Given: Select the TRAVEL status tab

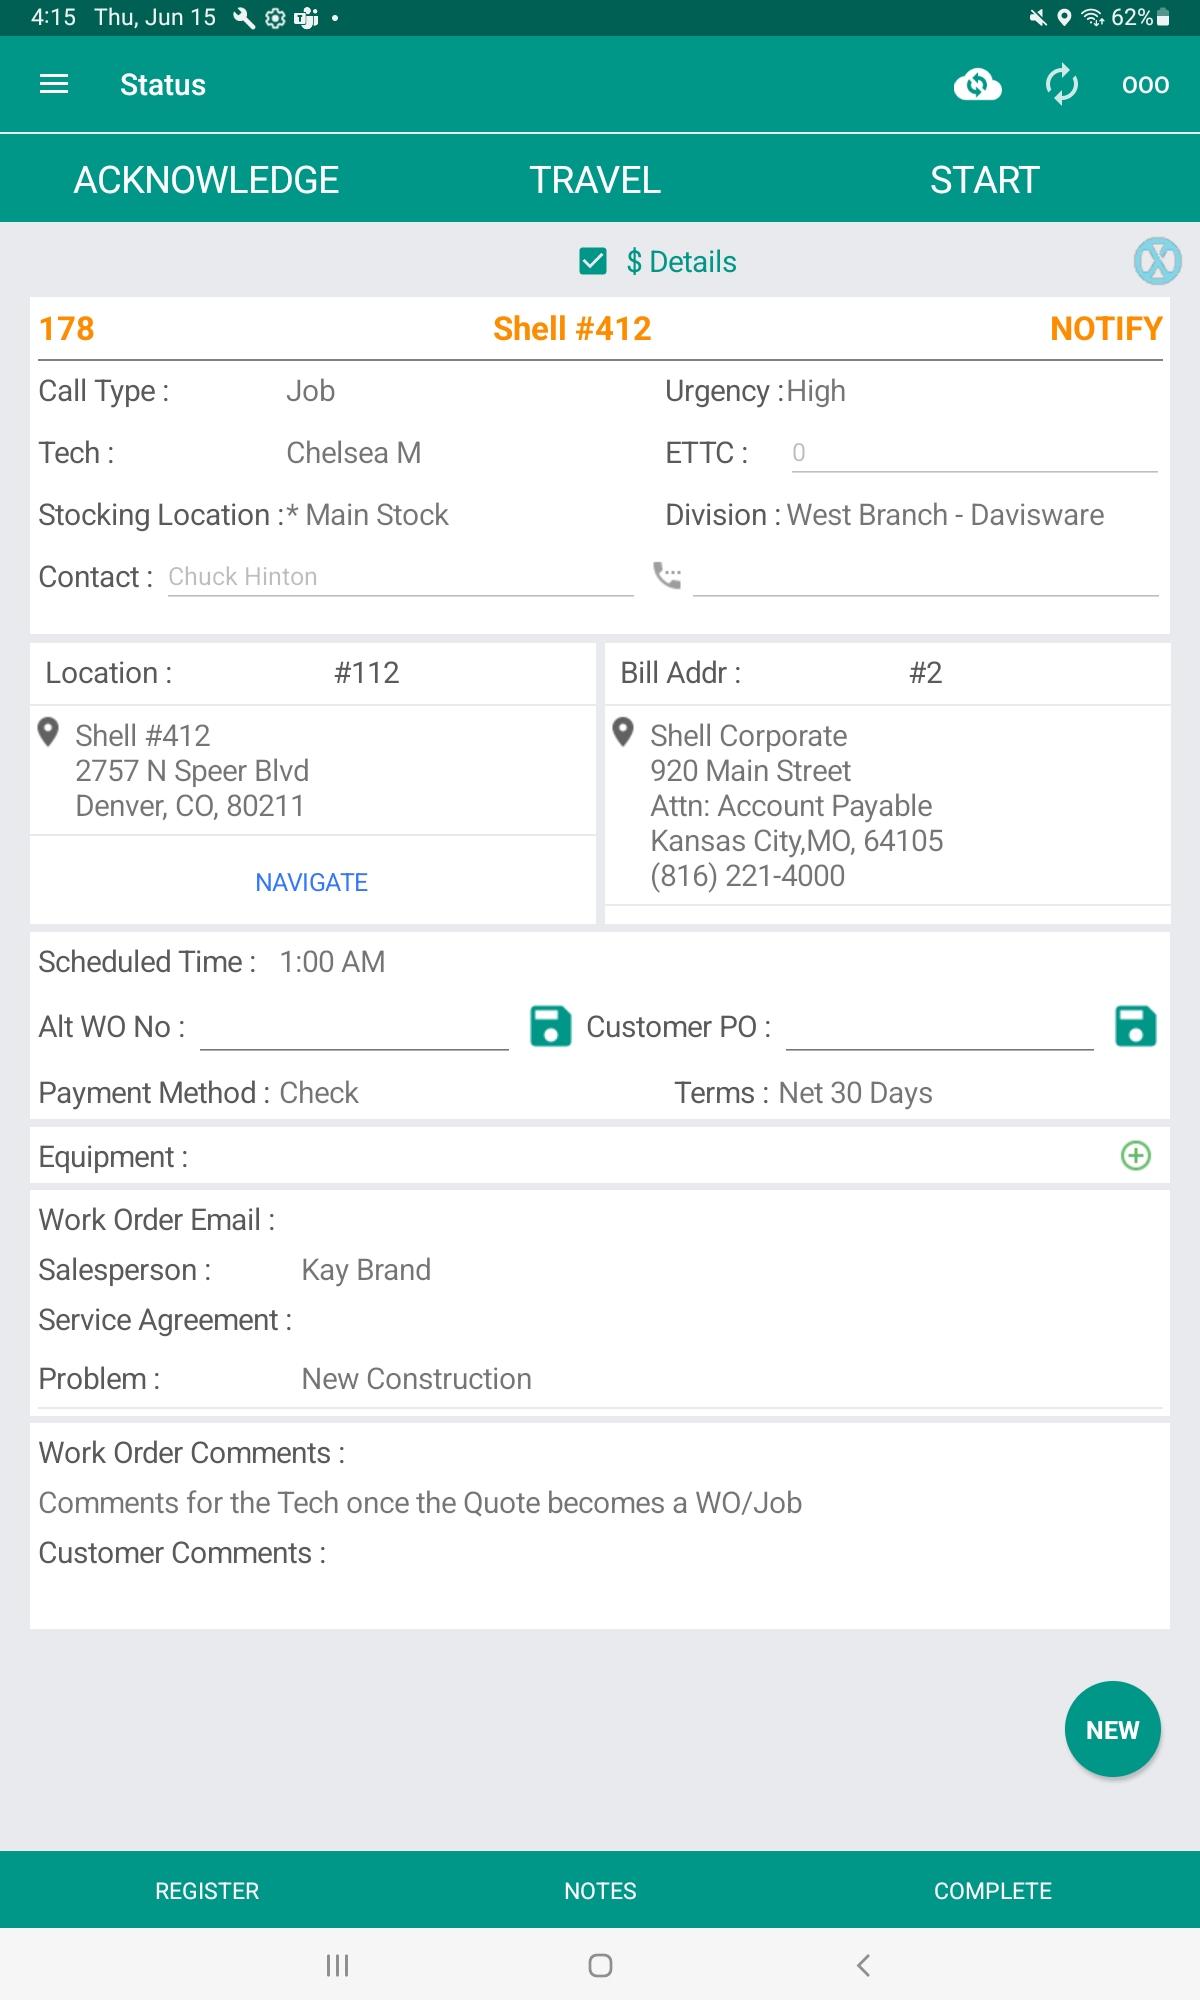Looking at the screenshot, I should click(595, 180).
